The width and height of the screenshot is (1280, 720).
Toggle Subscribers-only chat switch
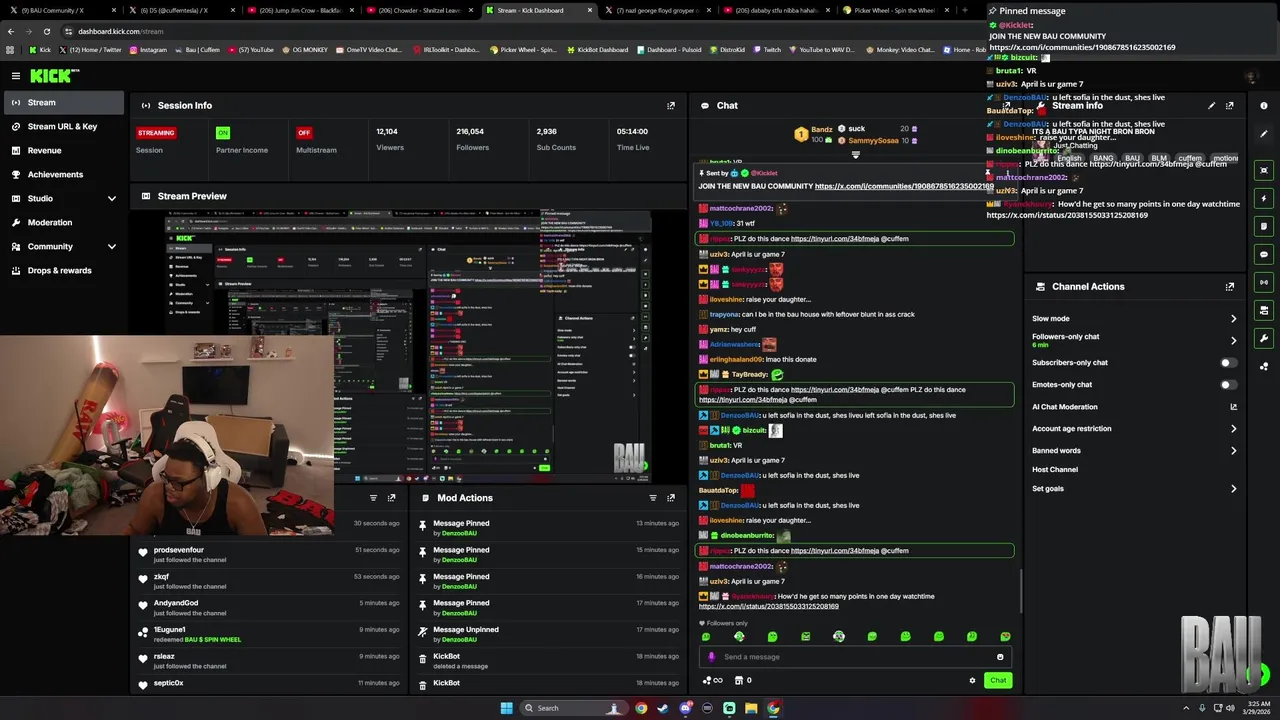pos(1229,363)
